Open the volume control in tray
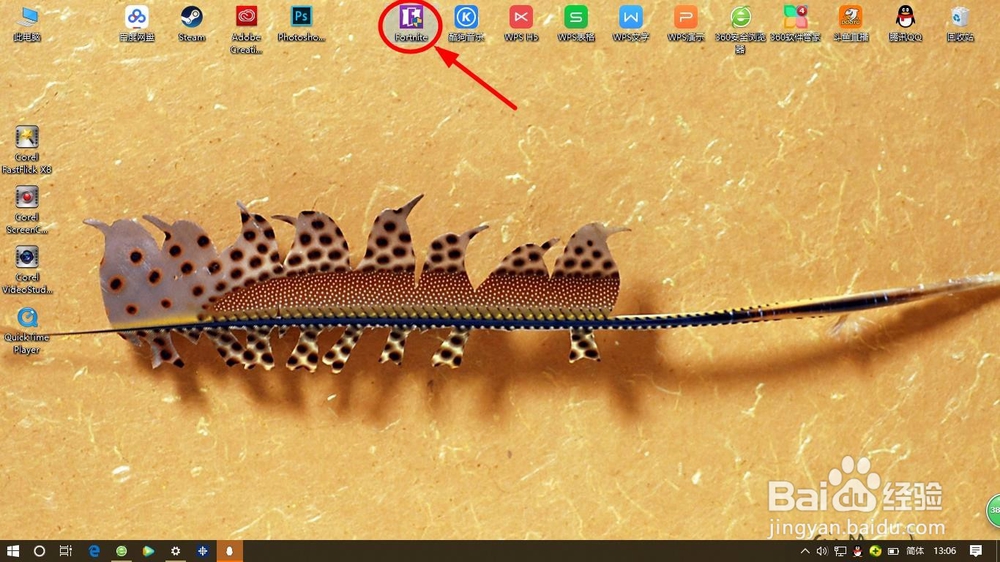This screenshot has width=1000, height=562. [822, 551]
